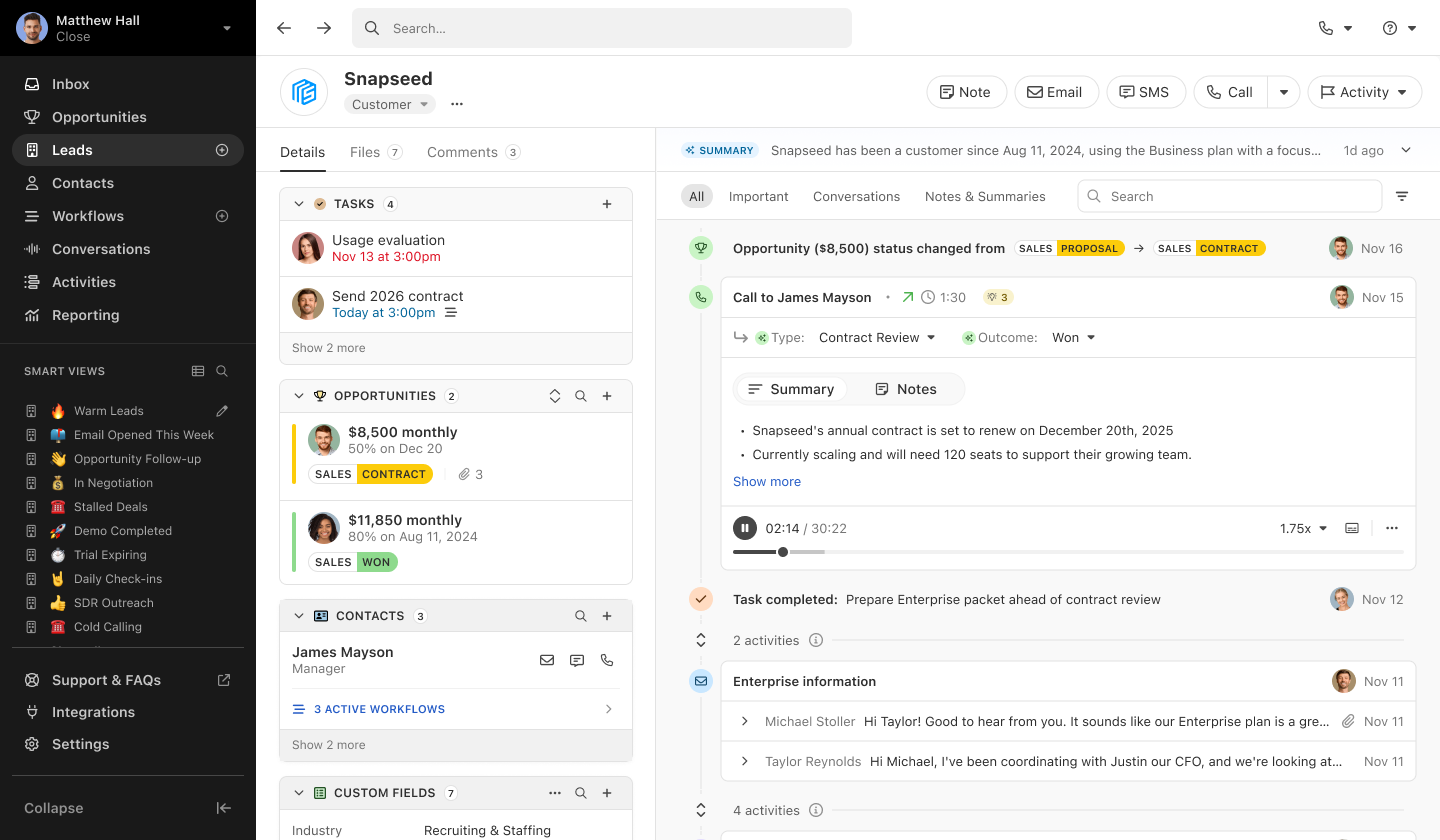The height and width of the screenshot is (840, 1440).
Task: Switch call view to Summary
Action: click(791, 389)
